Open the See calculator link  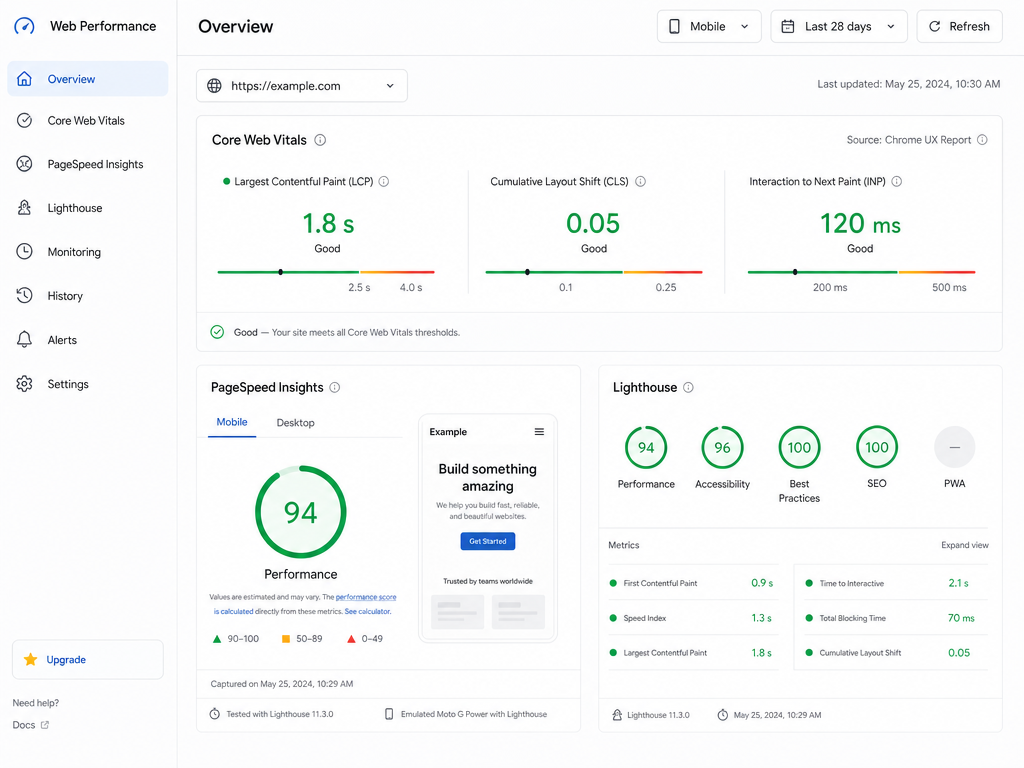(x=368, y=612)
